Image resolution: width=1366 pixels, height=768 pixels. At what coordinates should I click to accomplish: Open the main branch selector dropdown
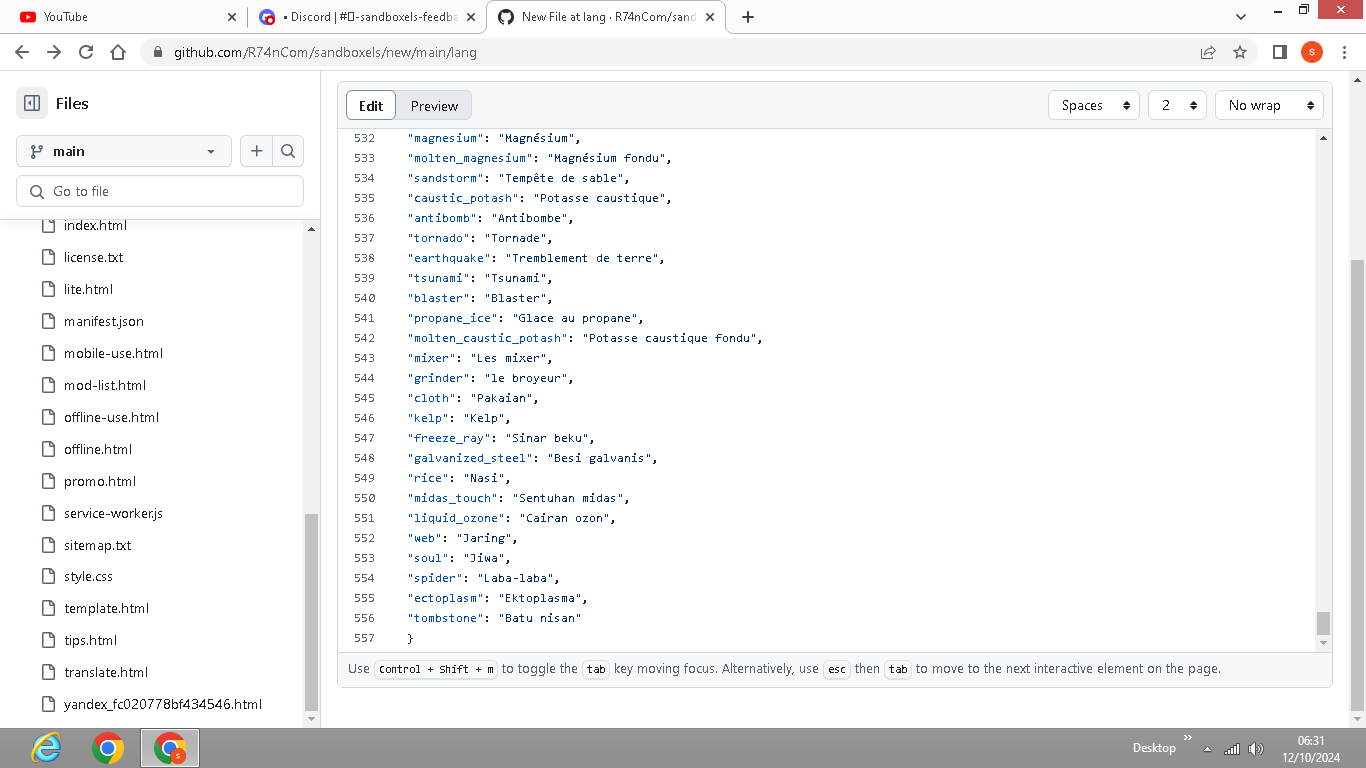click(x=123, y=151)
